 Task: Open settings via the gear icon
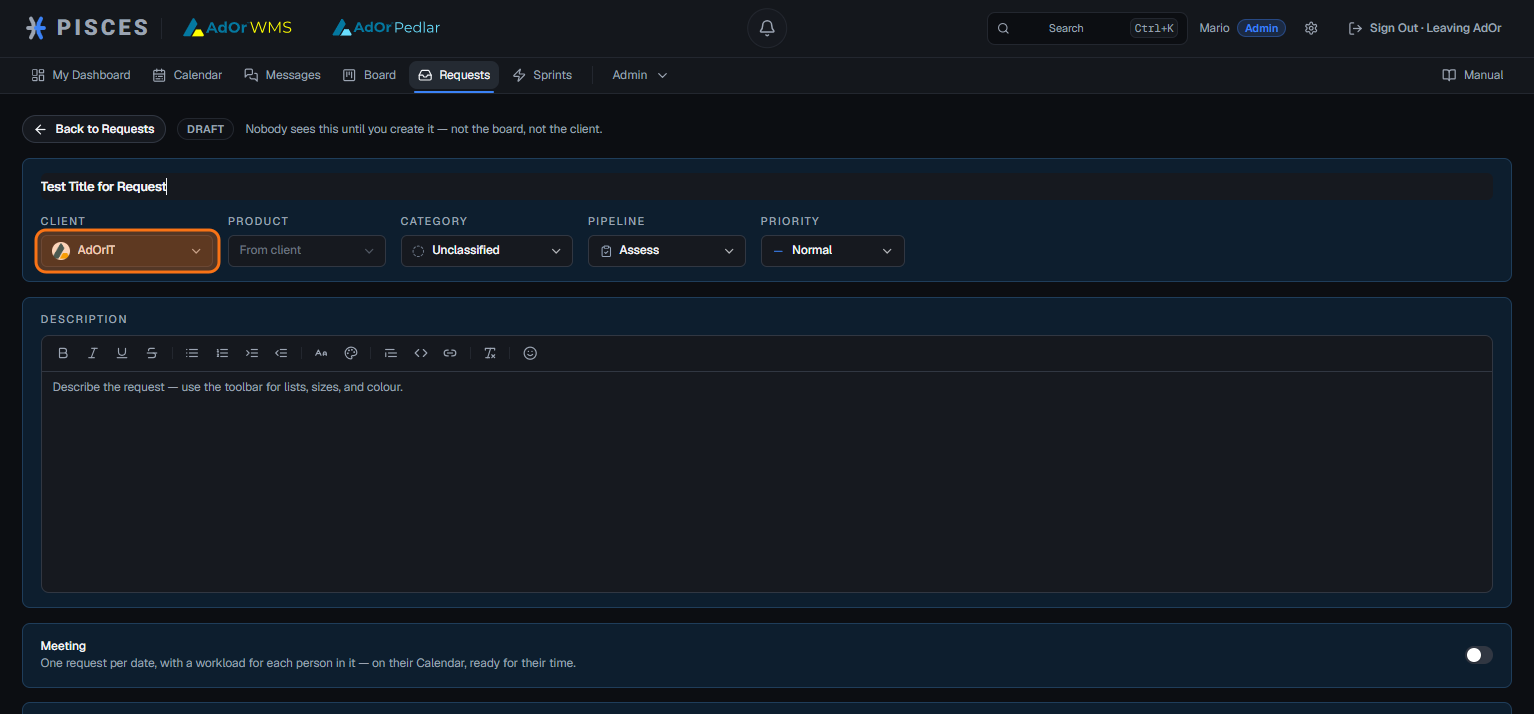coord(1311,28)
